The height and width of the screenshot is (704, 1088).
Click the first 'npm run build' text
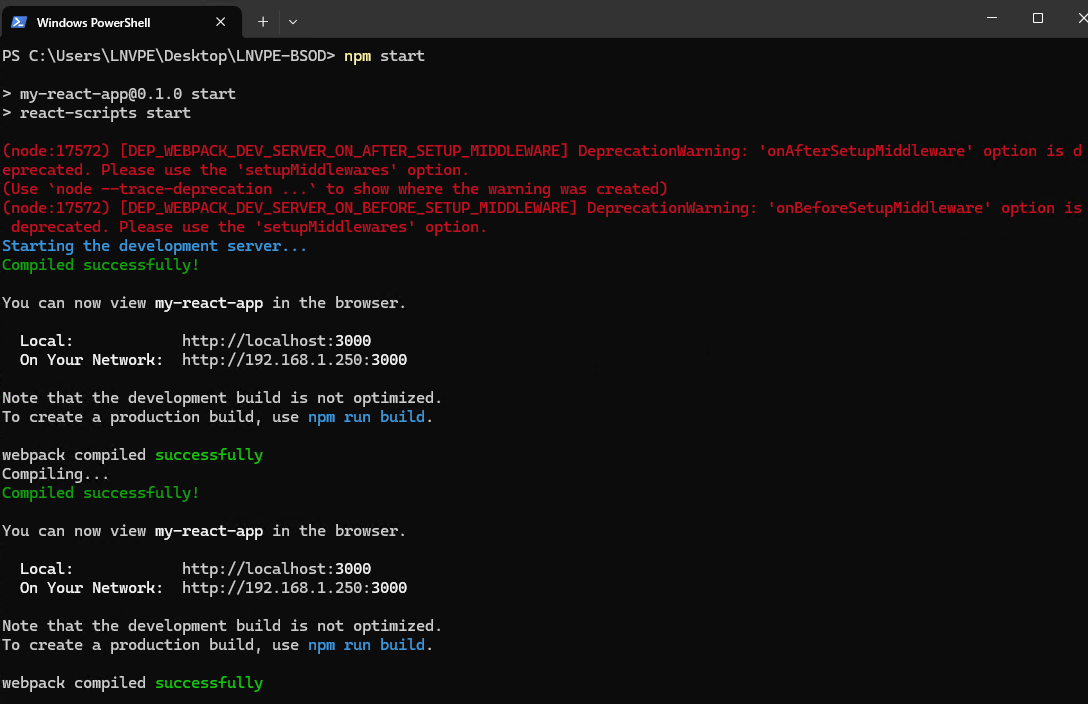[x=366, y=417]
